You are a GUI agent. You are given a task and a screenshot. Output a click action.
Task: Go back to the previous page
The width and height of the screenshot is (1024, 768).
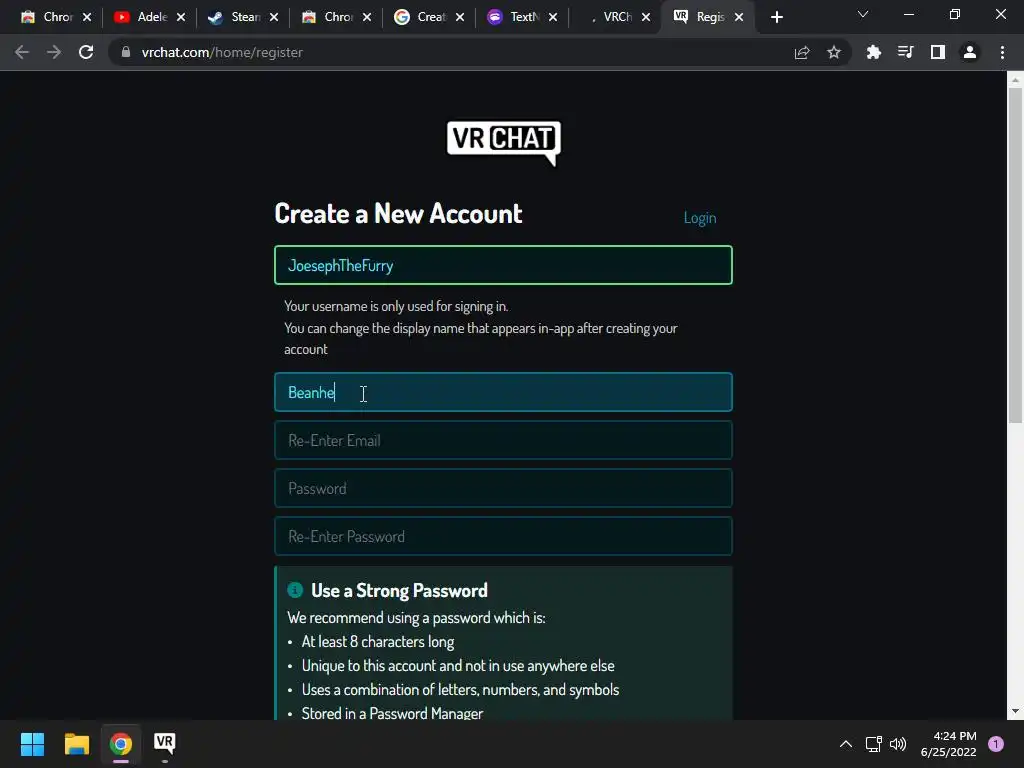point(22,52)
